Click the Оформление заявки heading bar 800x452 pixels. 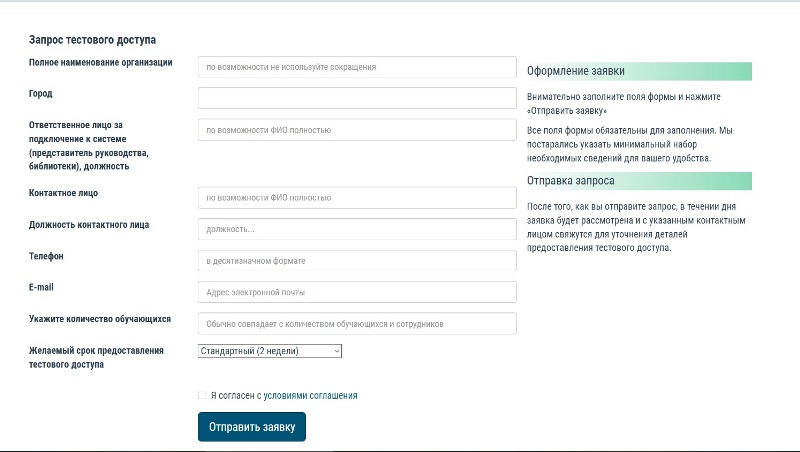(x=639, y=71)
